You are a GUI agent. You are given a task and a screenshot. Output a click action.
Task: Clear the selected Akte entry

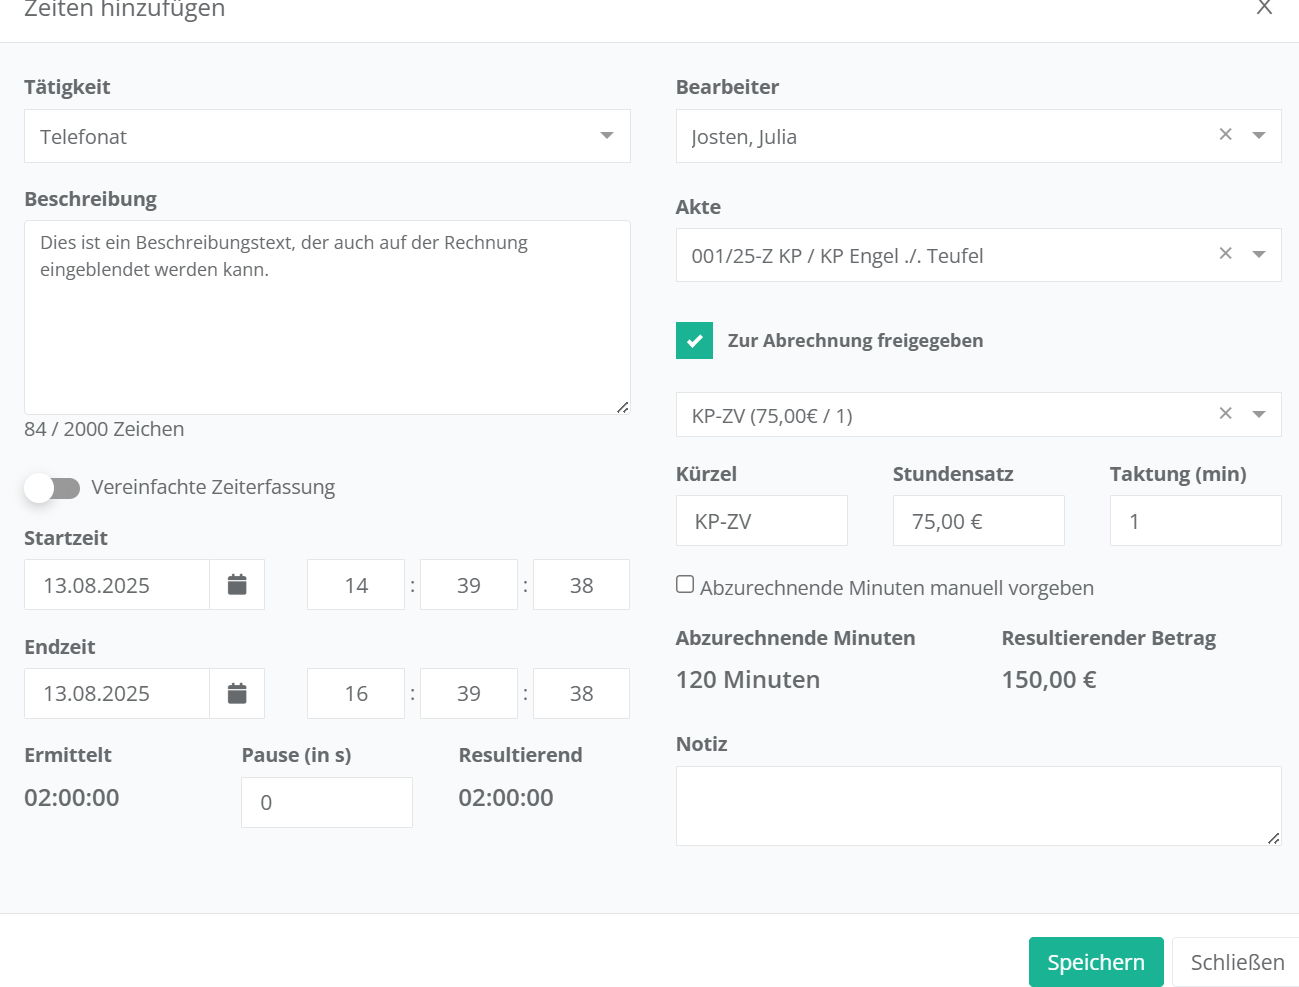(1225, 254)
